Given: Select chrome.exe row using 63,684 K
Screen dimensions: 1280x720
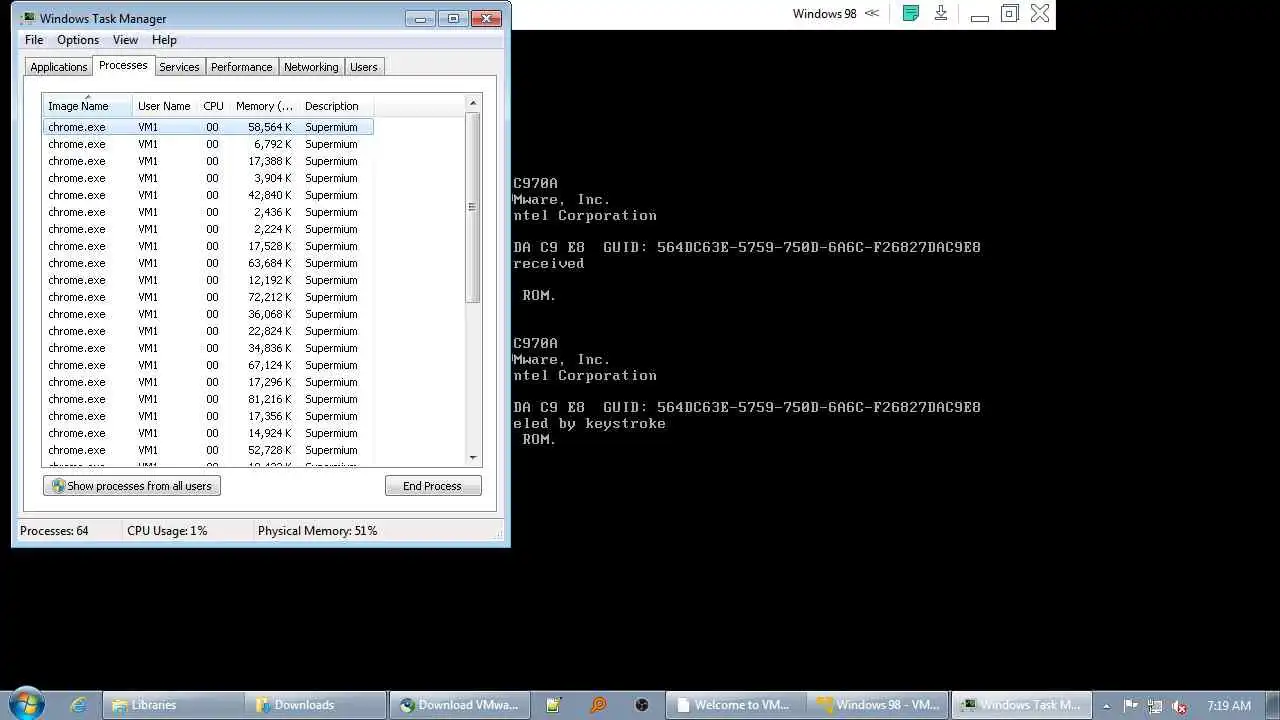Looking at the screenshot, I should coord(208,263).
